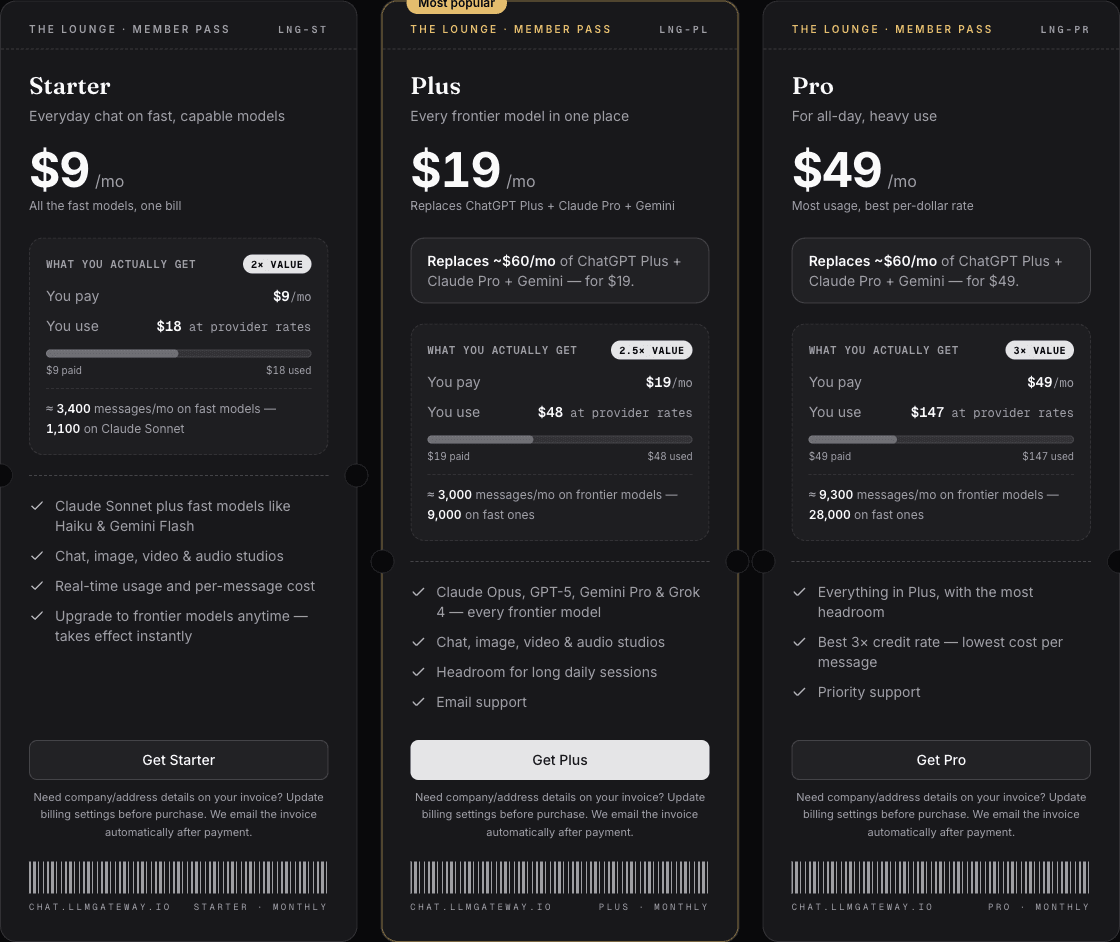Click the Pro 'Replaces ~$60/mo' callout box

pyautogui.click(x=941, y=271)
